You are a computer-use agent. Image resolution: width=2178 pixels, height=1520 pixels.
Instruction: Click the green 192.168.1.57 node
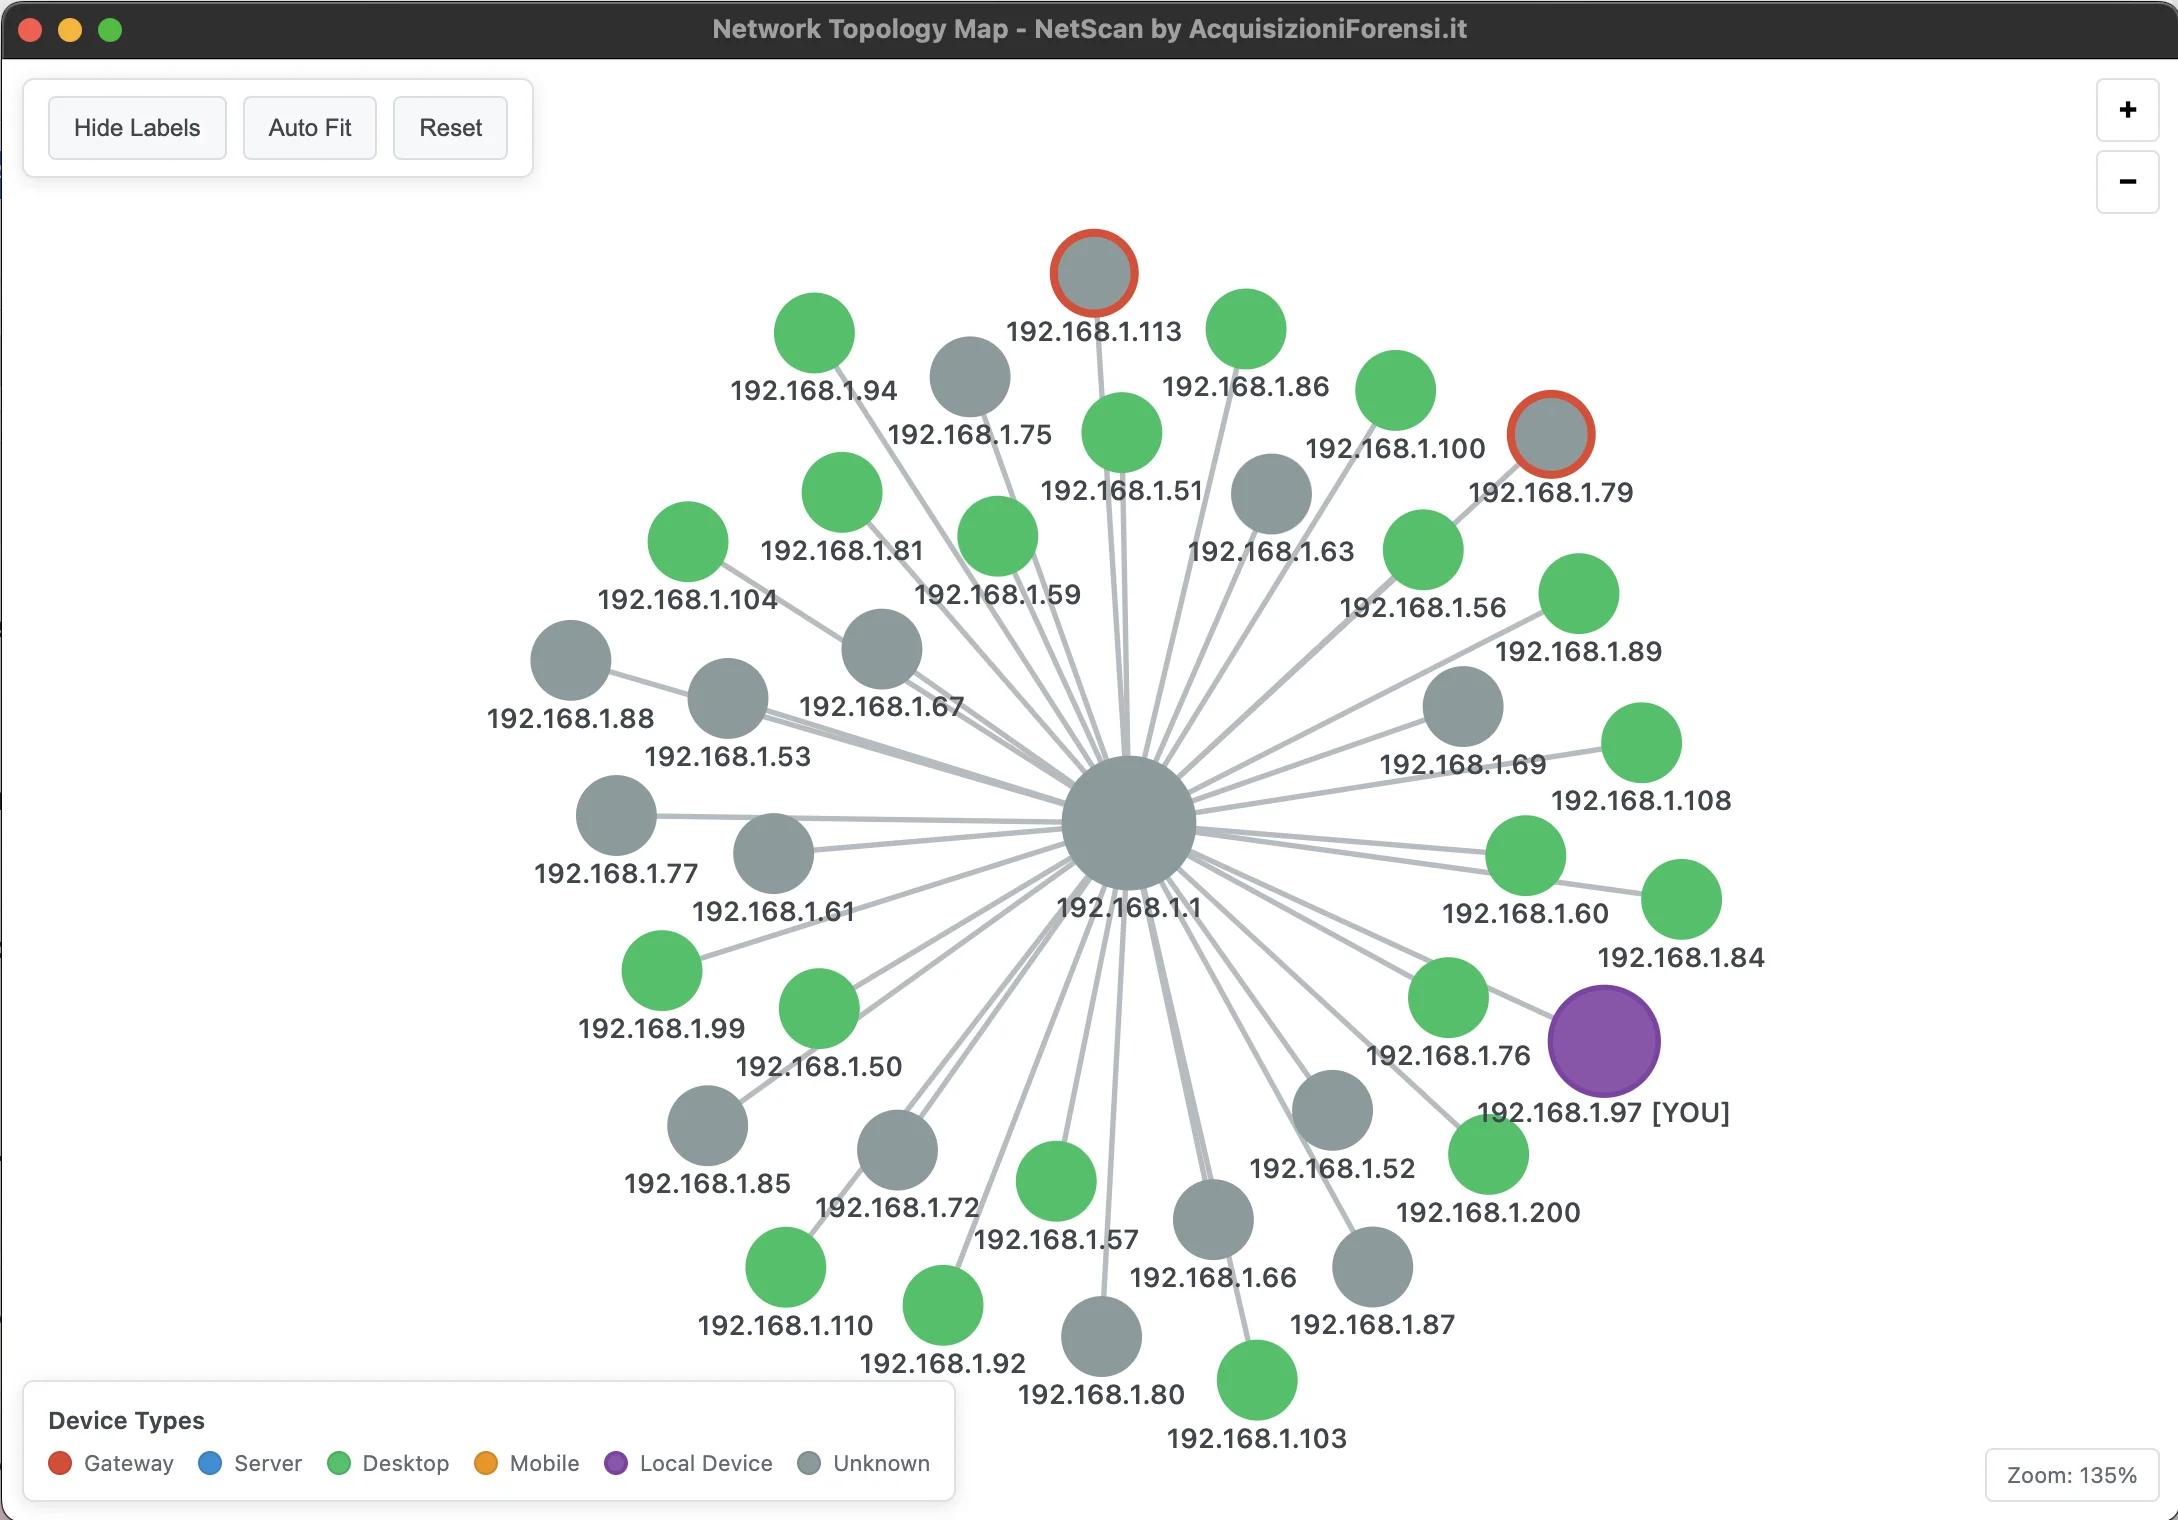[x=1056, y=1182]
